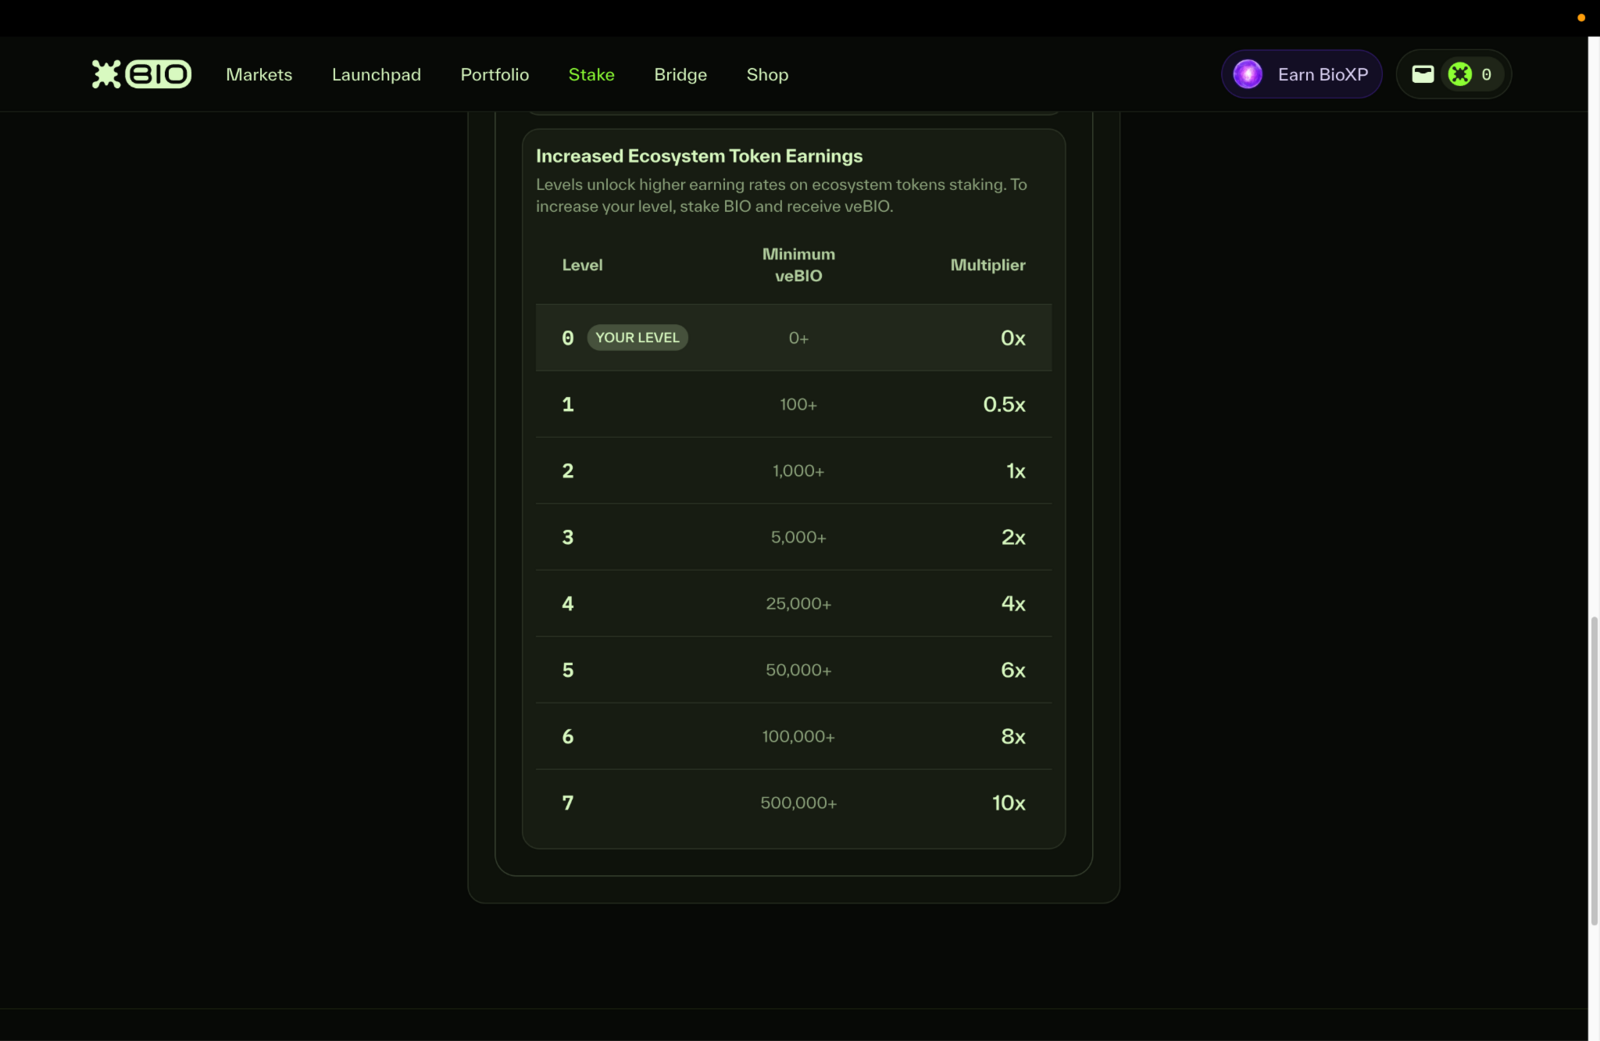This screenshot has width=1600, height=1041.
Task: Click the 10x multiplier cell
Action: (x=1009, y=803)
